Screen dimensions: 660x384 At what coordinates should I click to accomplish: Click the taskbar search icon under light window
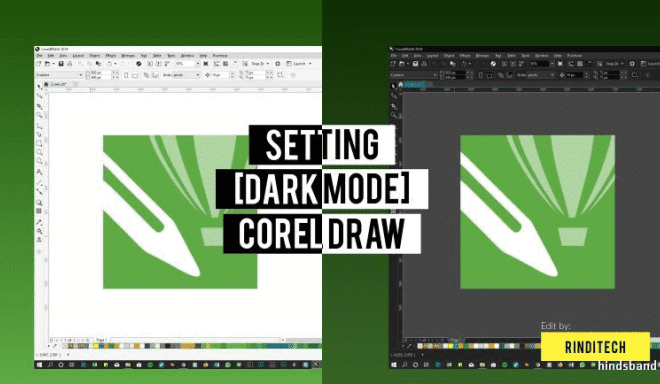[x=51, y=365]
